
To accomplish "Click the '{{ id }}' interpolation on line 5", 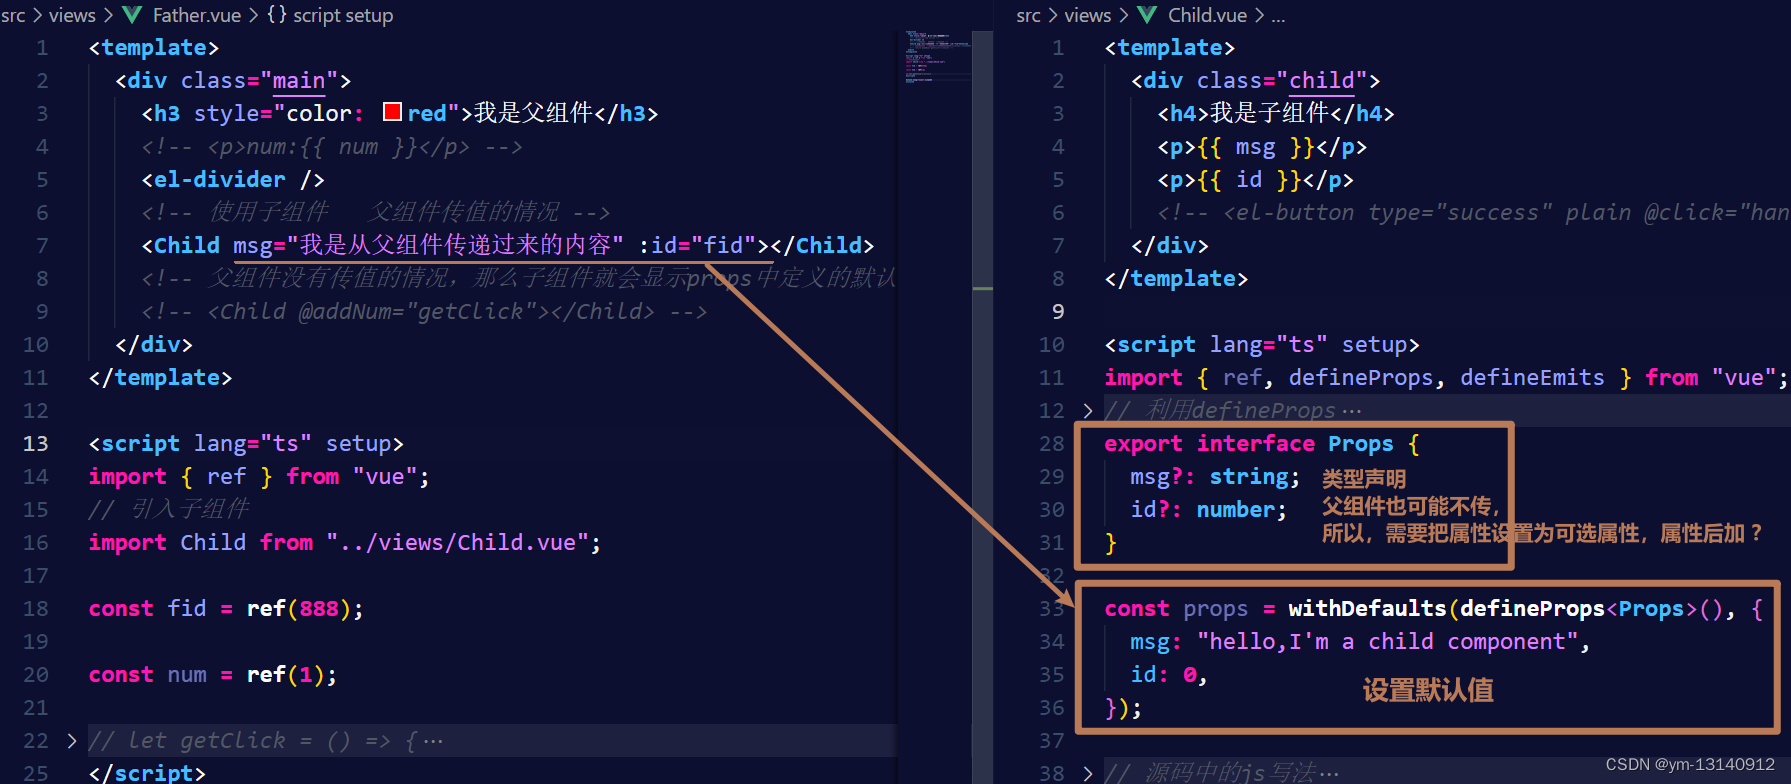I will pos(1249,180).
